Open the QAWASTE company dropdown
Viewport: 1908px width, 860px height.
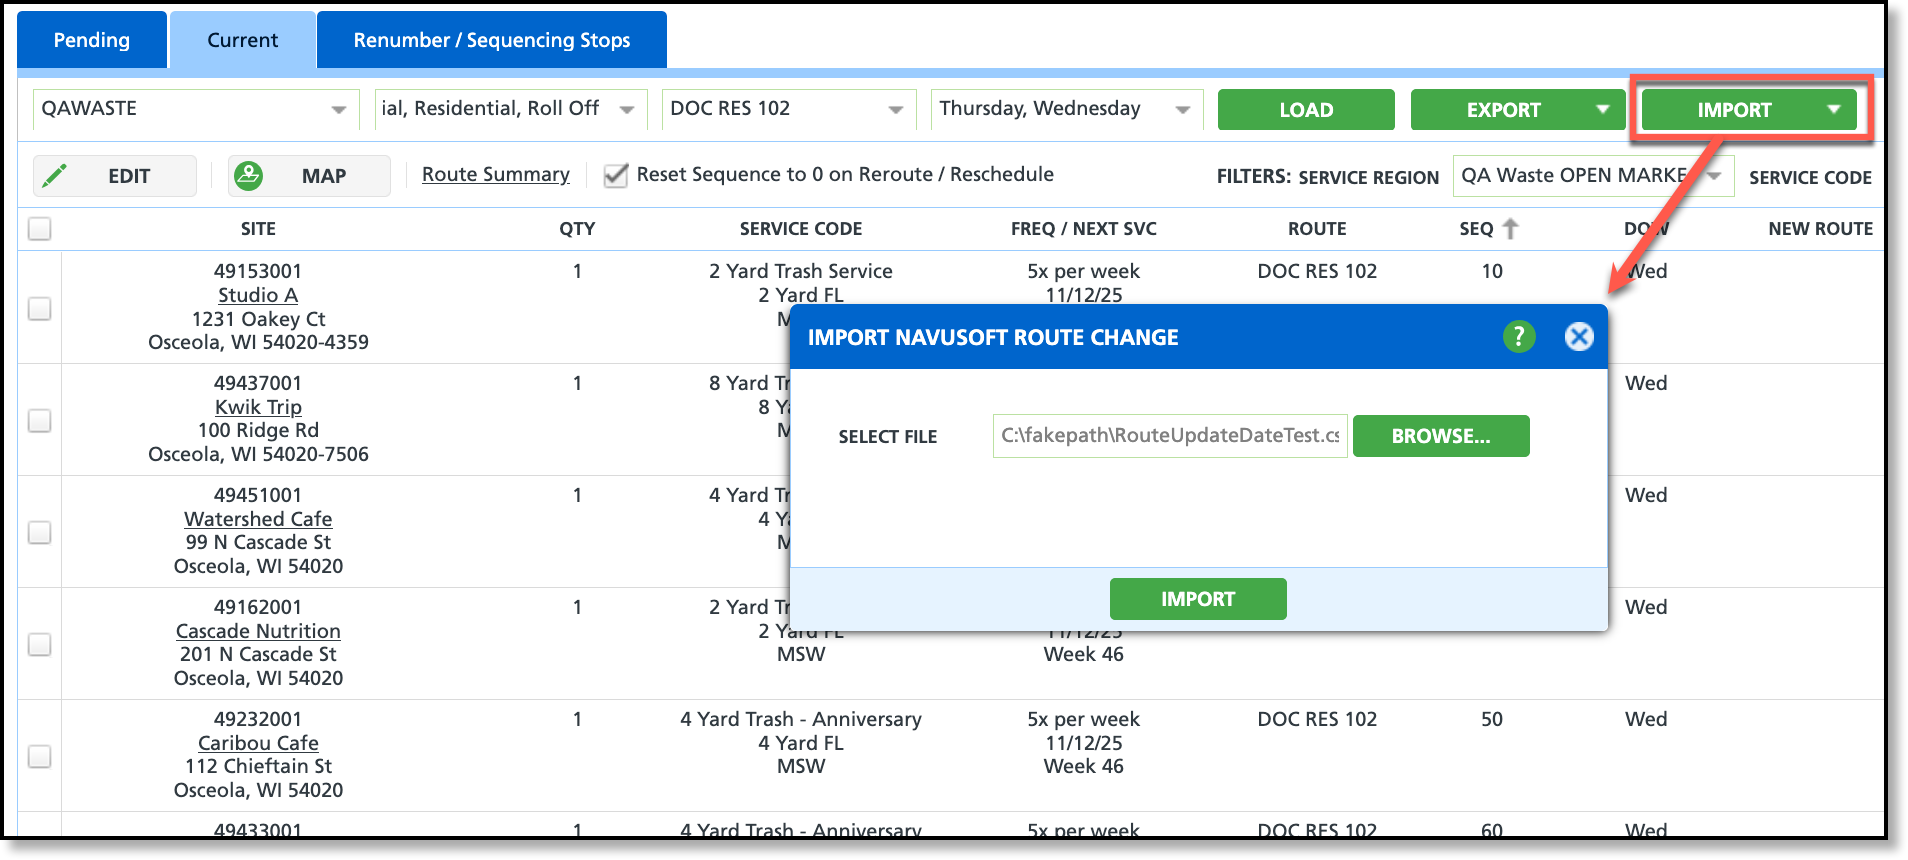(195, 109)
